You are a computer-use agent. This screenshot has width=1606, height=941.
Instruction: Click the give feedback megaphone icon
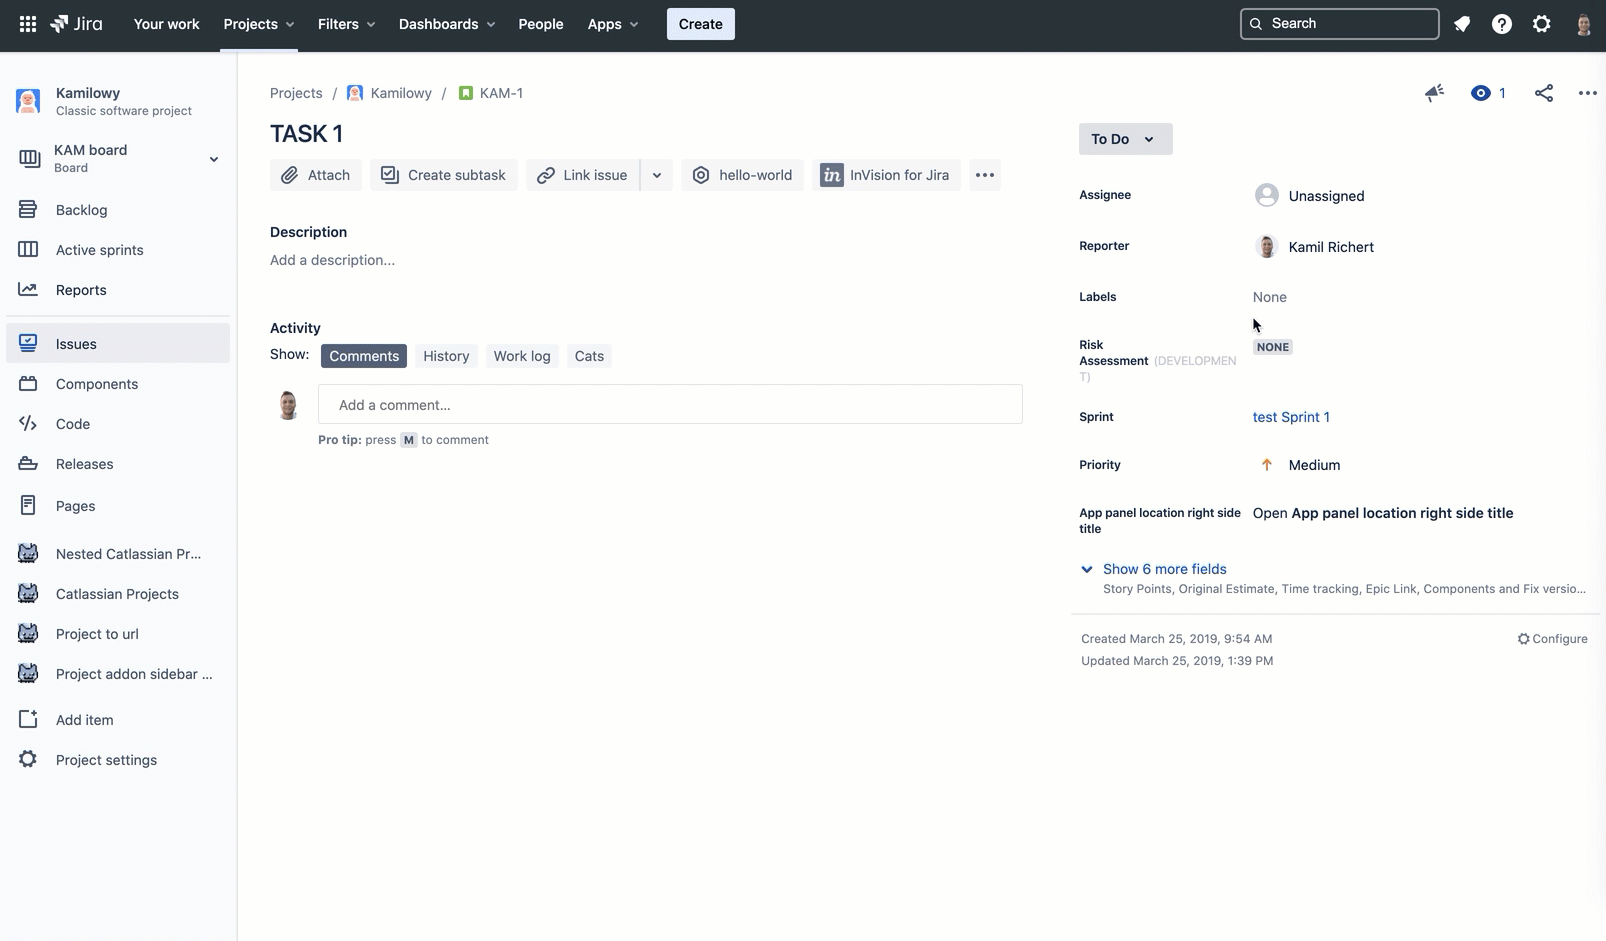click(1434, 93)
